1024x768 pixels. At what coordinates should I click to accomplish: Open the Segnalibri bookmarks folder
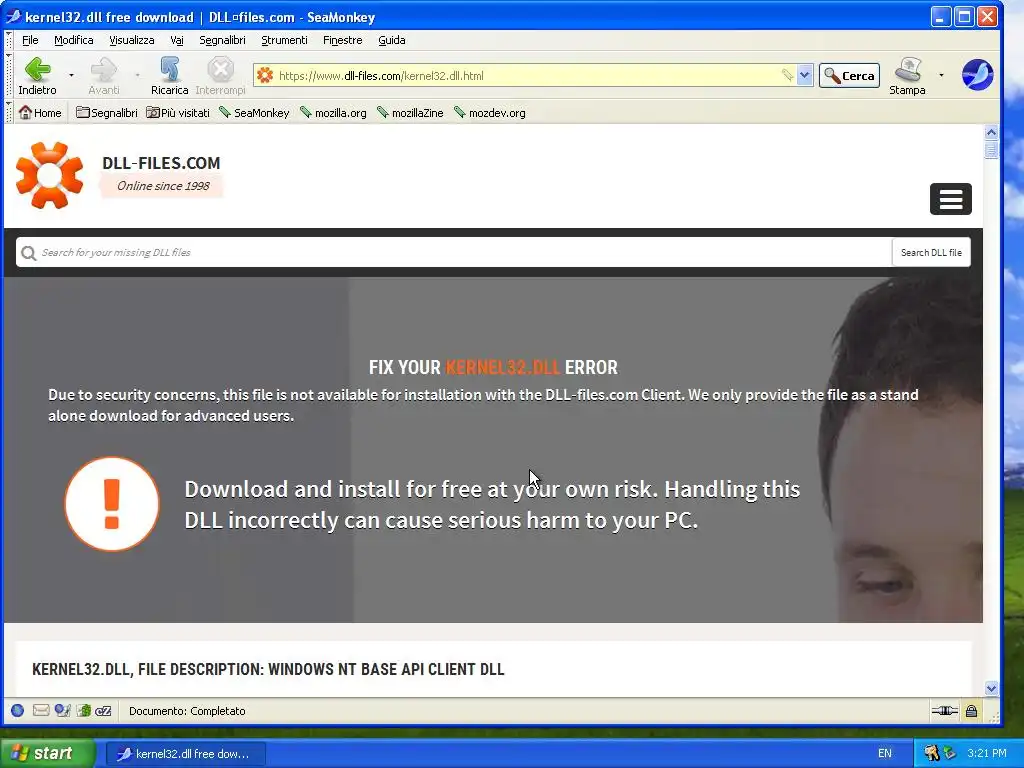click(106, 112)
